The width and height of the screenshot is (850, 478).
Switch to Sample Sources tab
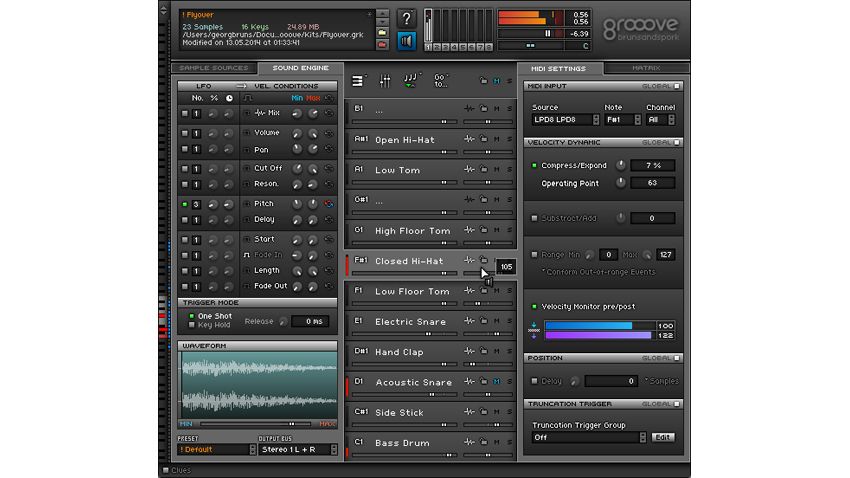(x=214, y=68)
